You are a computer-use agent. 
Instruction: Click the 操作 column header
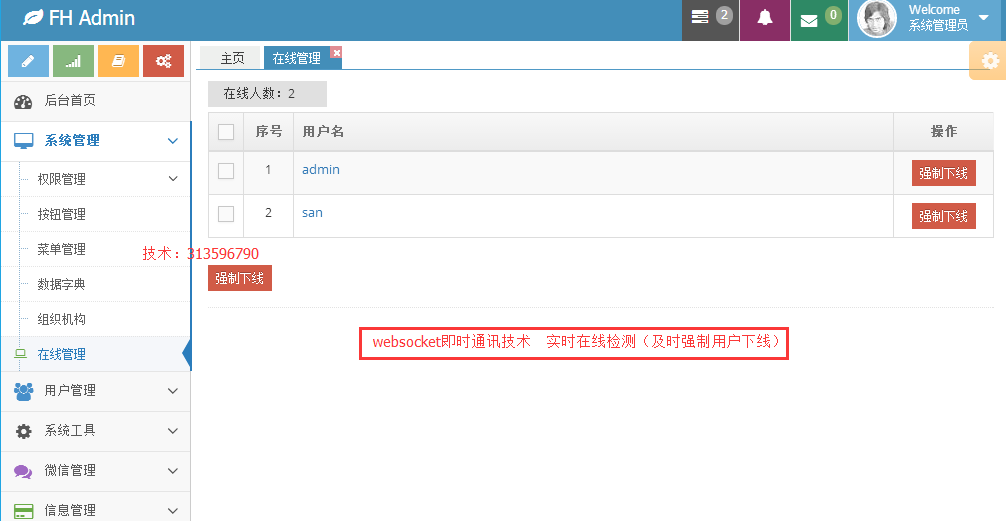(x=944, y=132)
